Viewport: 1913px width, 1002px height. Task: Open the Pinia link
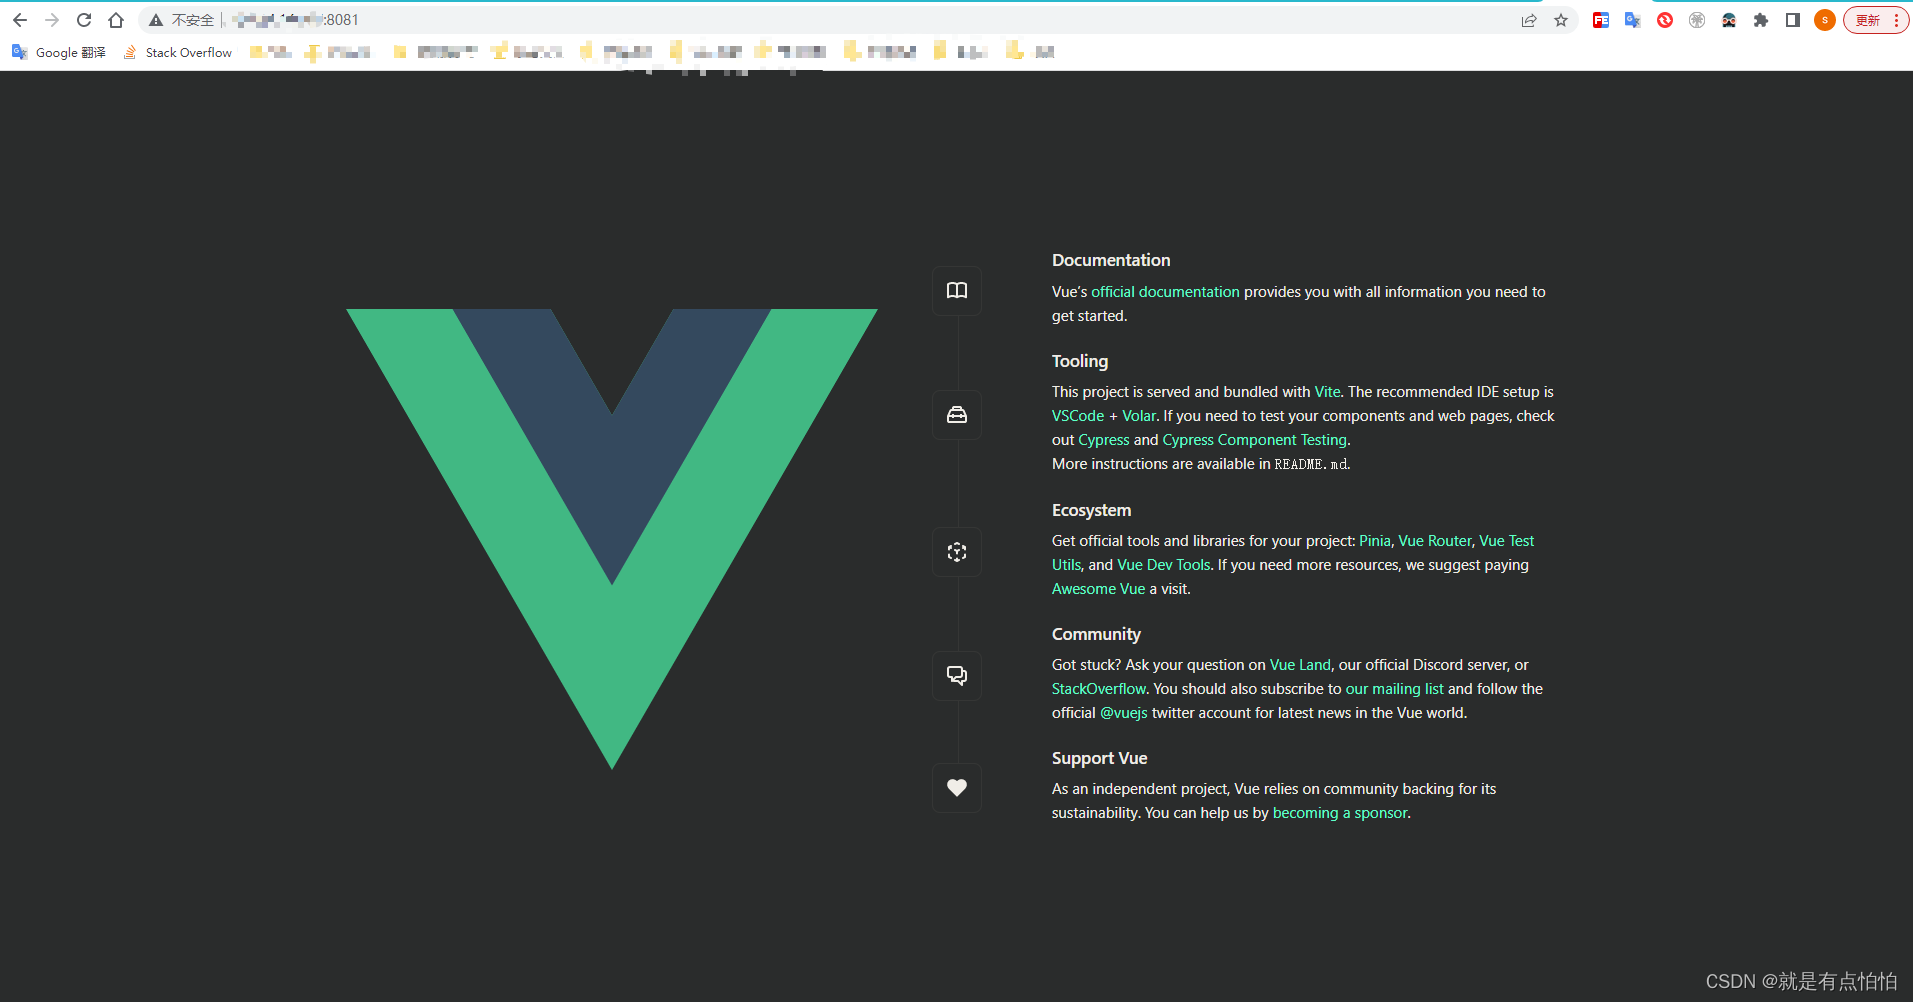(1375, 541)
